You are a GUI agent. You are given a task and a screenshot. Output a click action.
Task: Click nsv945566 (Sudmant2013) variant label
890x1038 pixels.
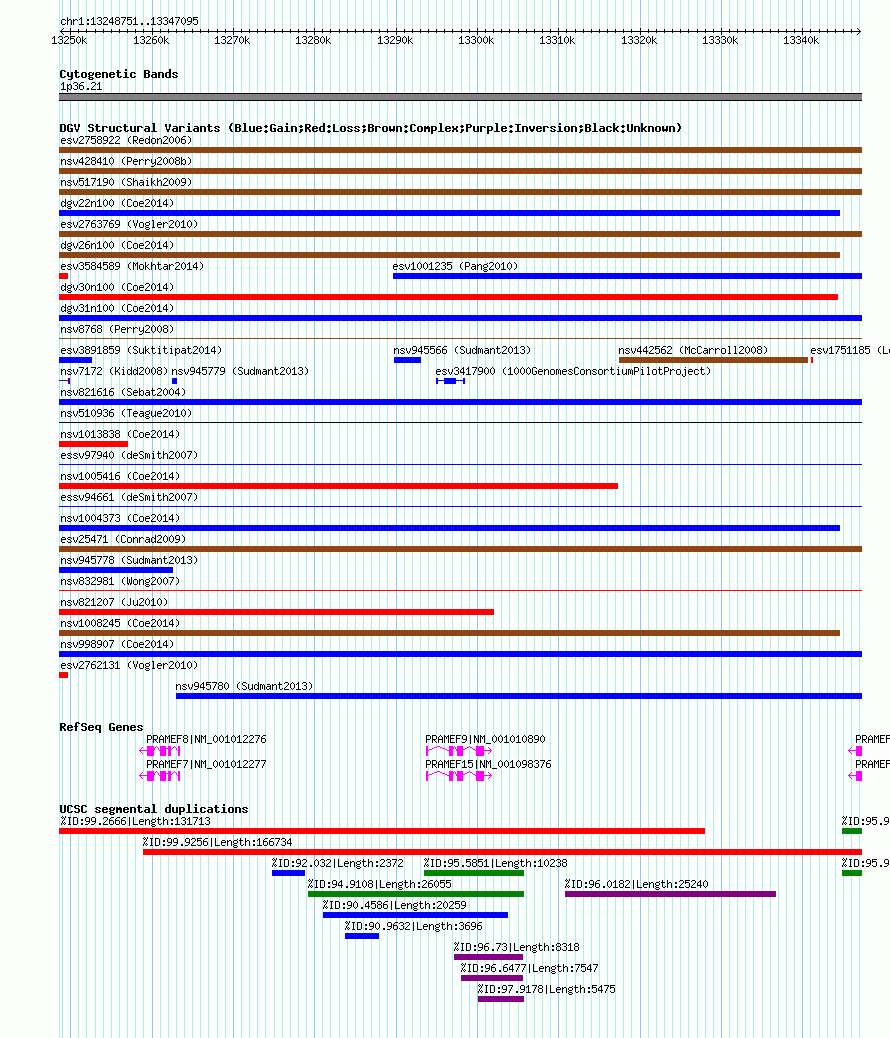click(x=462, y=350)
